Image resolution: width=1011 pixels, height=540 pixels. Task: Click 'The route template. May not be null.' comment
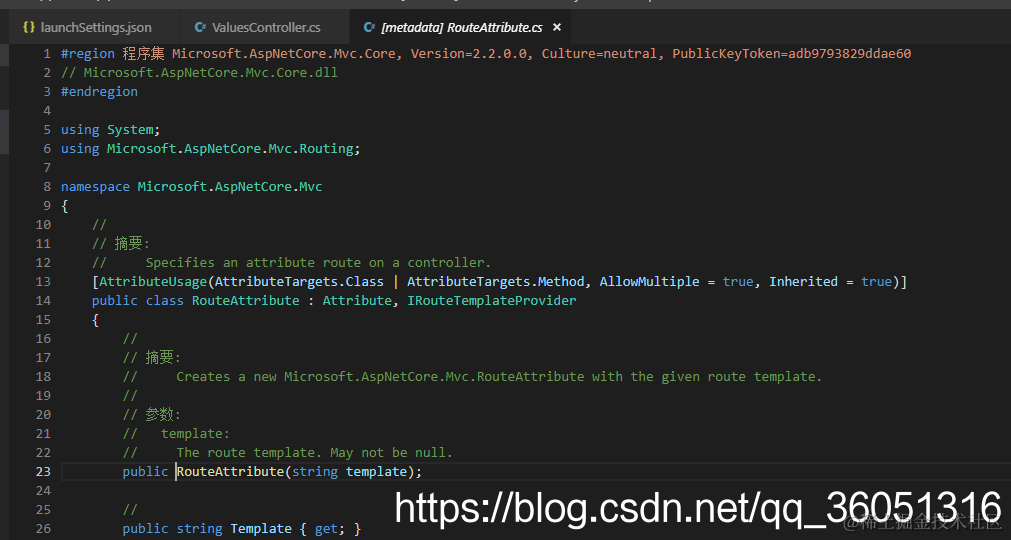(x=315, y=452)
